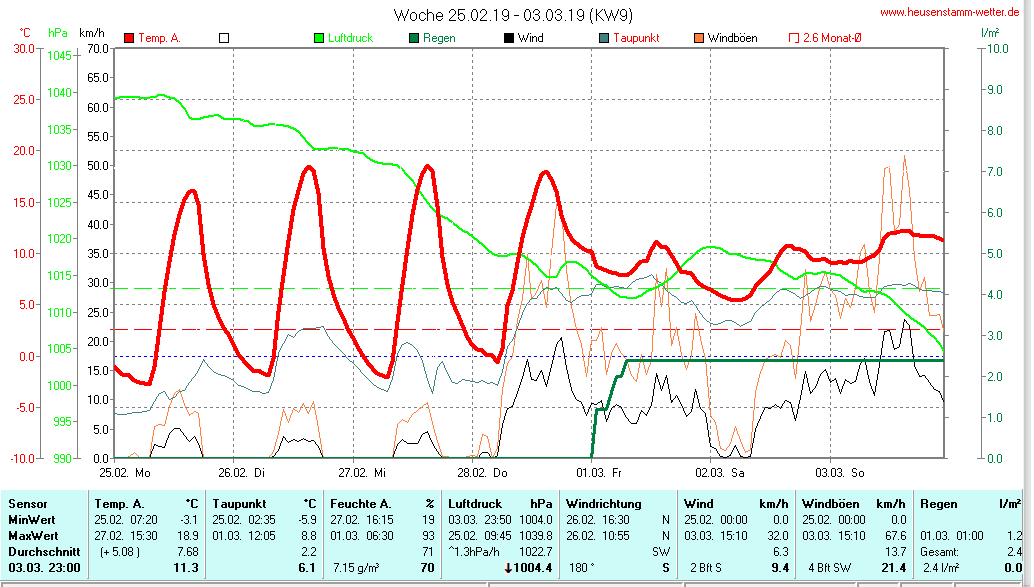Image resolution: width=1034 pixels, height=587 pixels.
Task: Click the Sensor header in the data table
Action: tap(28, 503)
